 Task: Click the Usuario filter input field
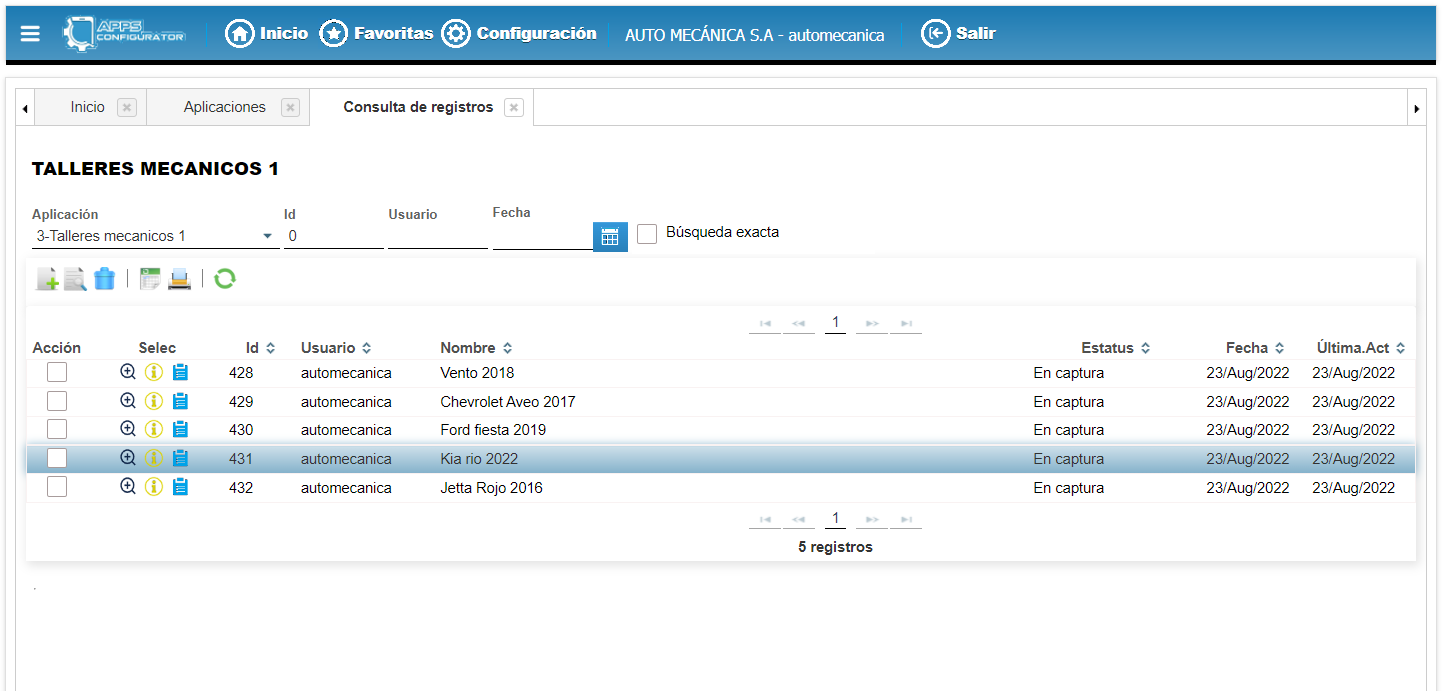tap(437, 237)
